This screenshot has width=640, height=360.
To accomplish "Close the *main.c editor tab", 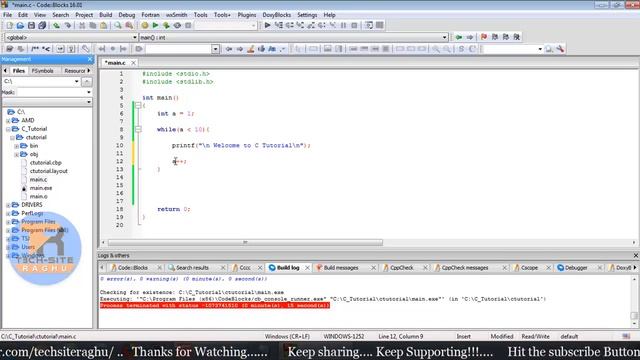I will click(x=133, y=63).
